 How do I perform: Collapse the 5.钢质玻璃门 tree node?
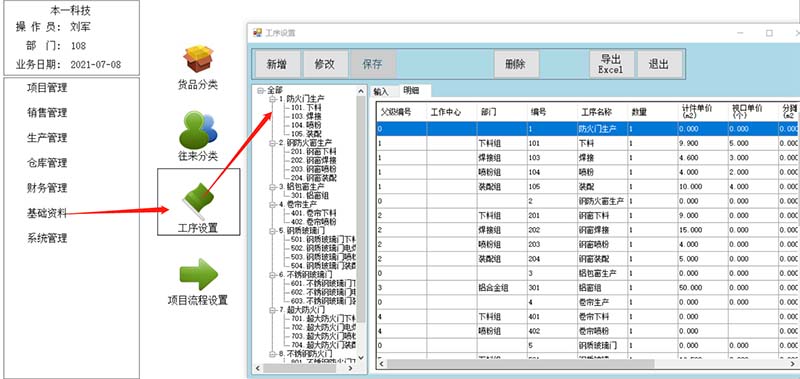272,231
